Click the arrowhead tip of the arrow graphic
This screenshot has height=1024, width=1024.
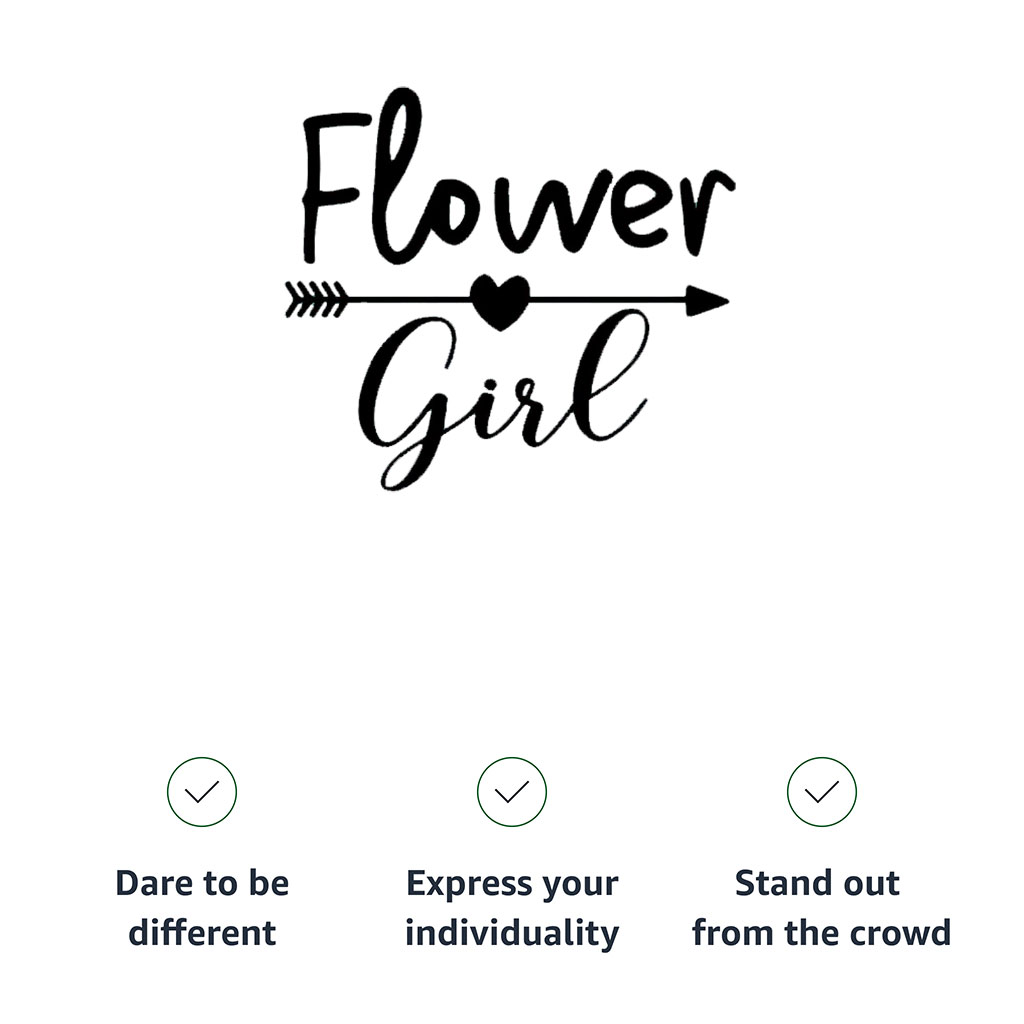point(707,301)
